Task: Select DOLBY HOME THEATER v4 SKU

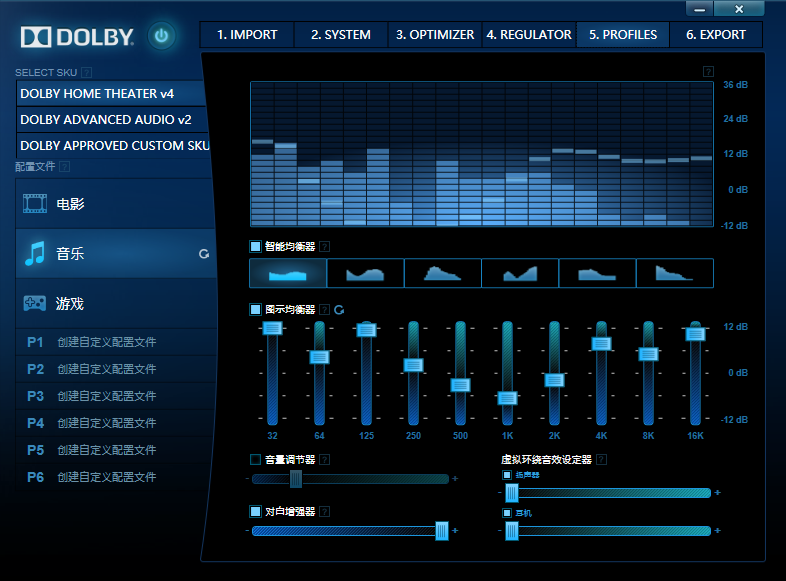Action: tap(111, 94)
